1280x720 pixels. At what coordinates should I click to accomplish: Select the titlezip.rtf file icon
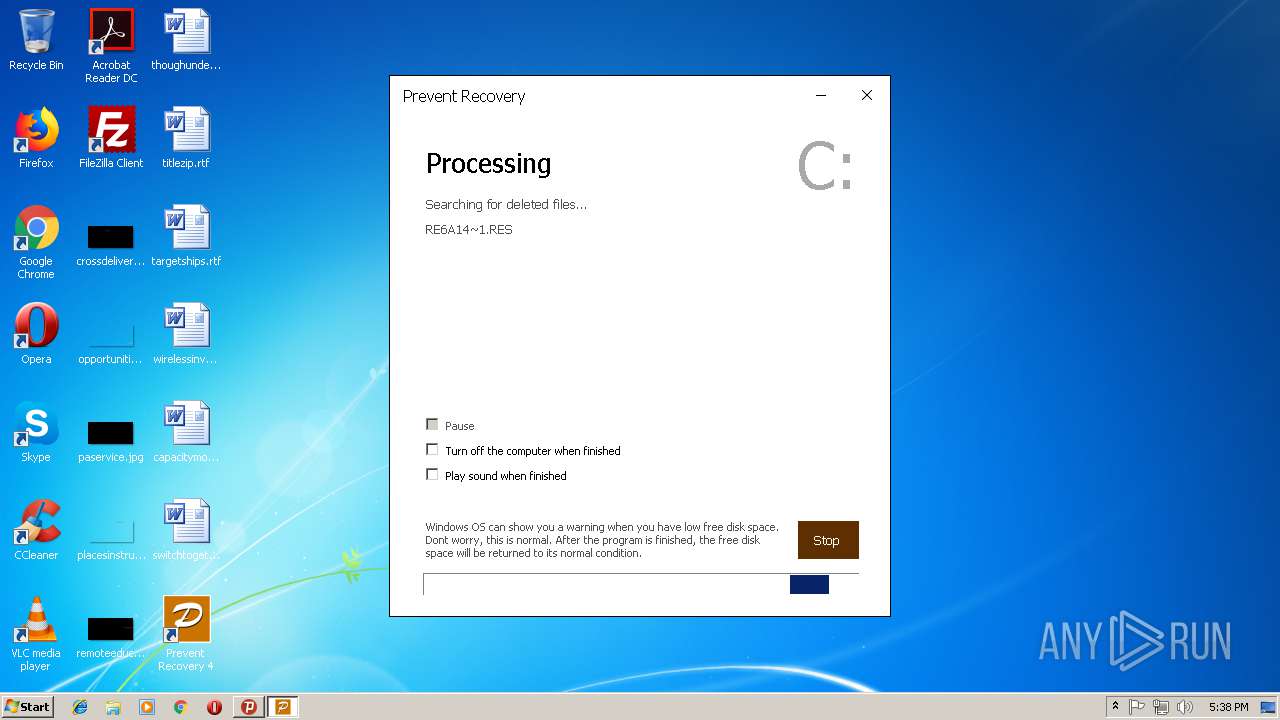pos(186,138)
